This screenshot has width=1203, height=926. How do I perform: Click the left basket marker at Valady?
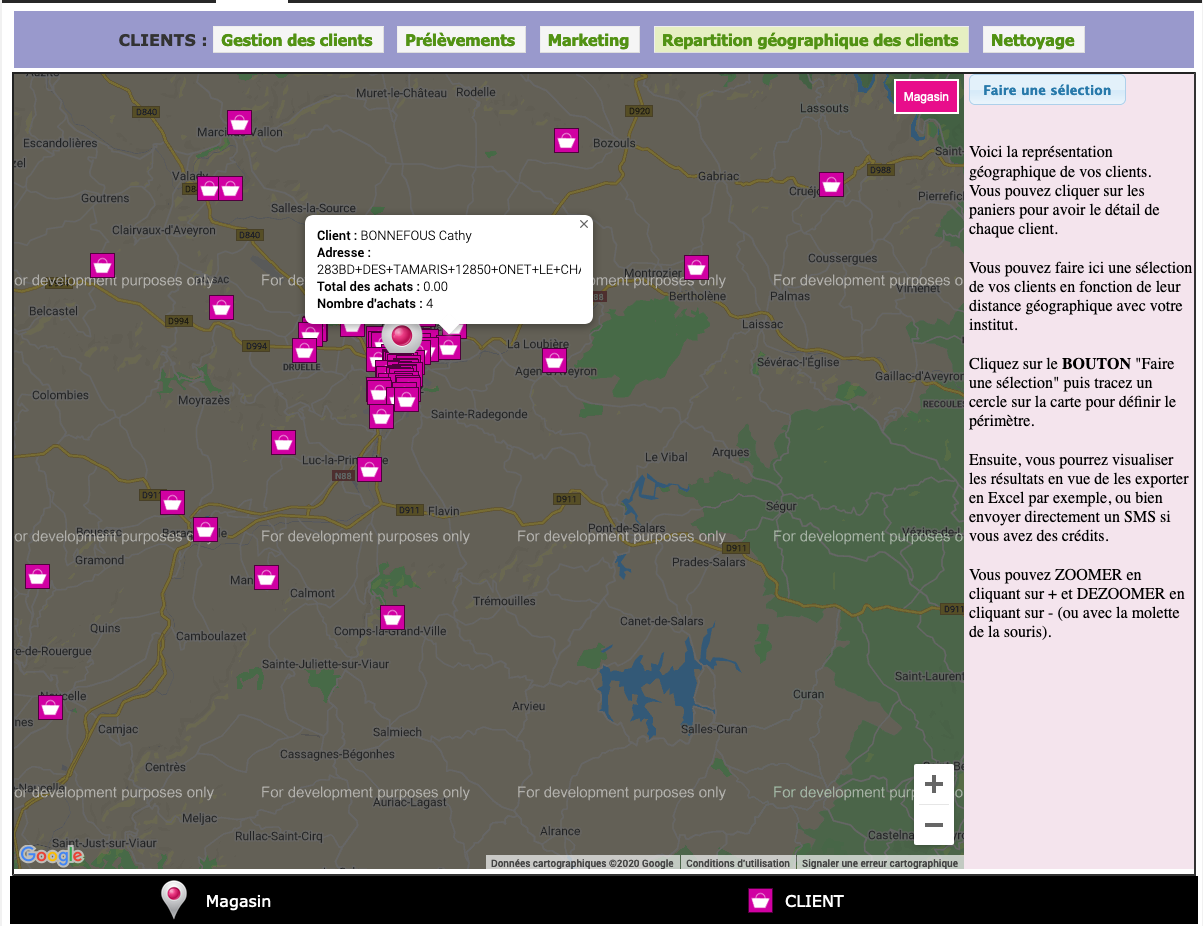[208, 188]
